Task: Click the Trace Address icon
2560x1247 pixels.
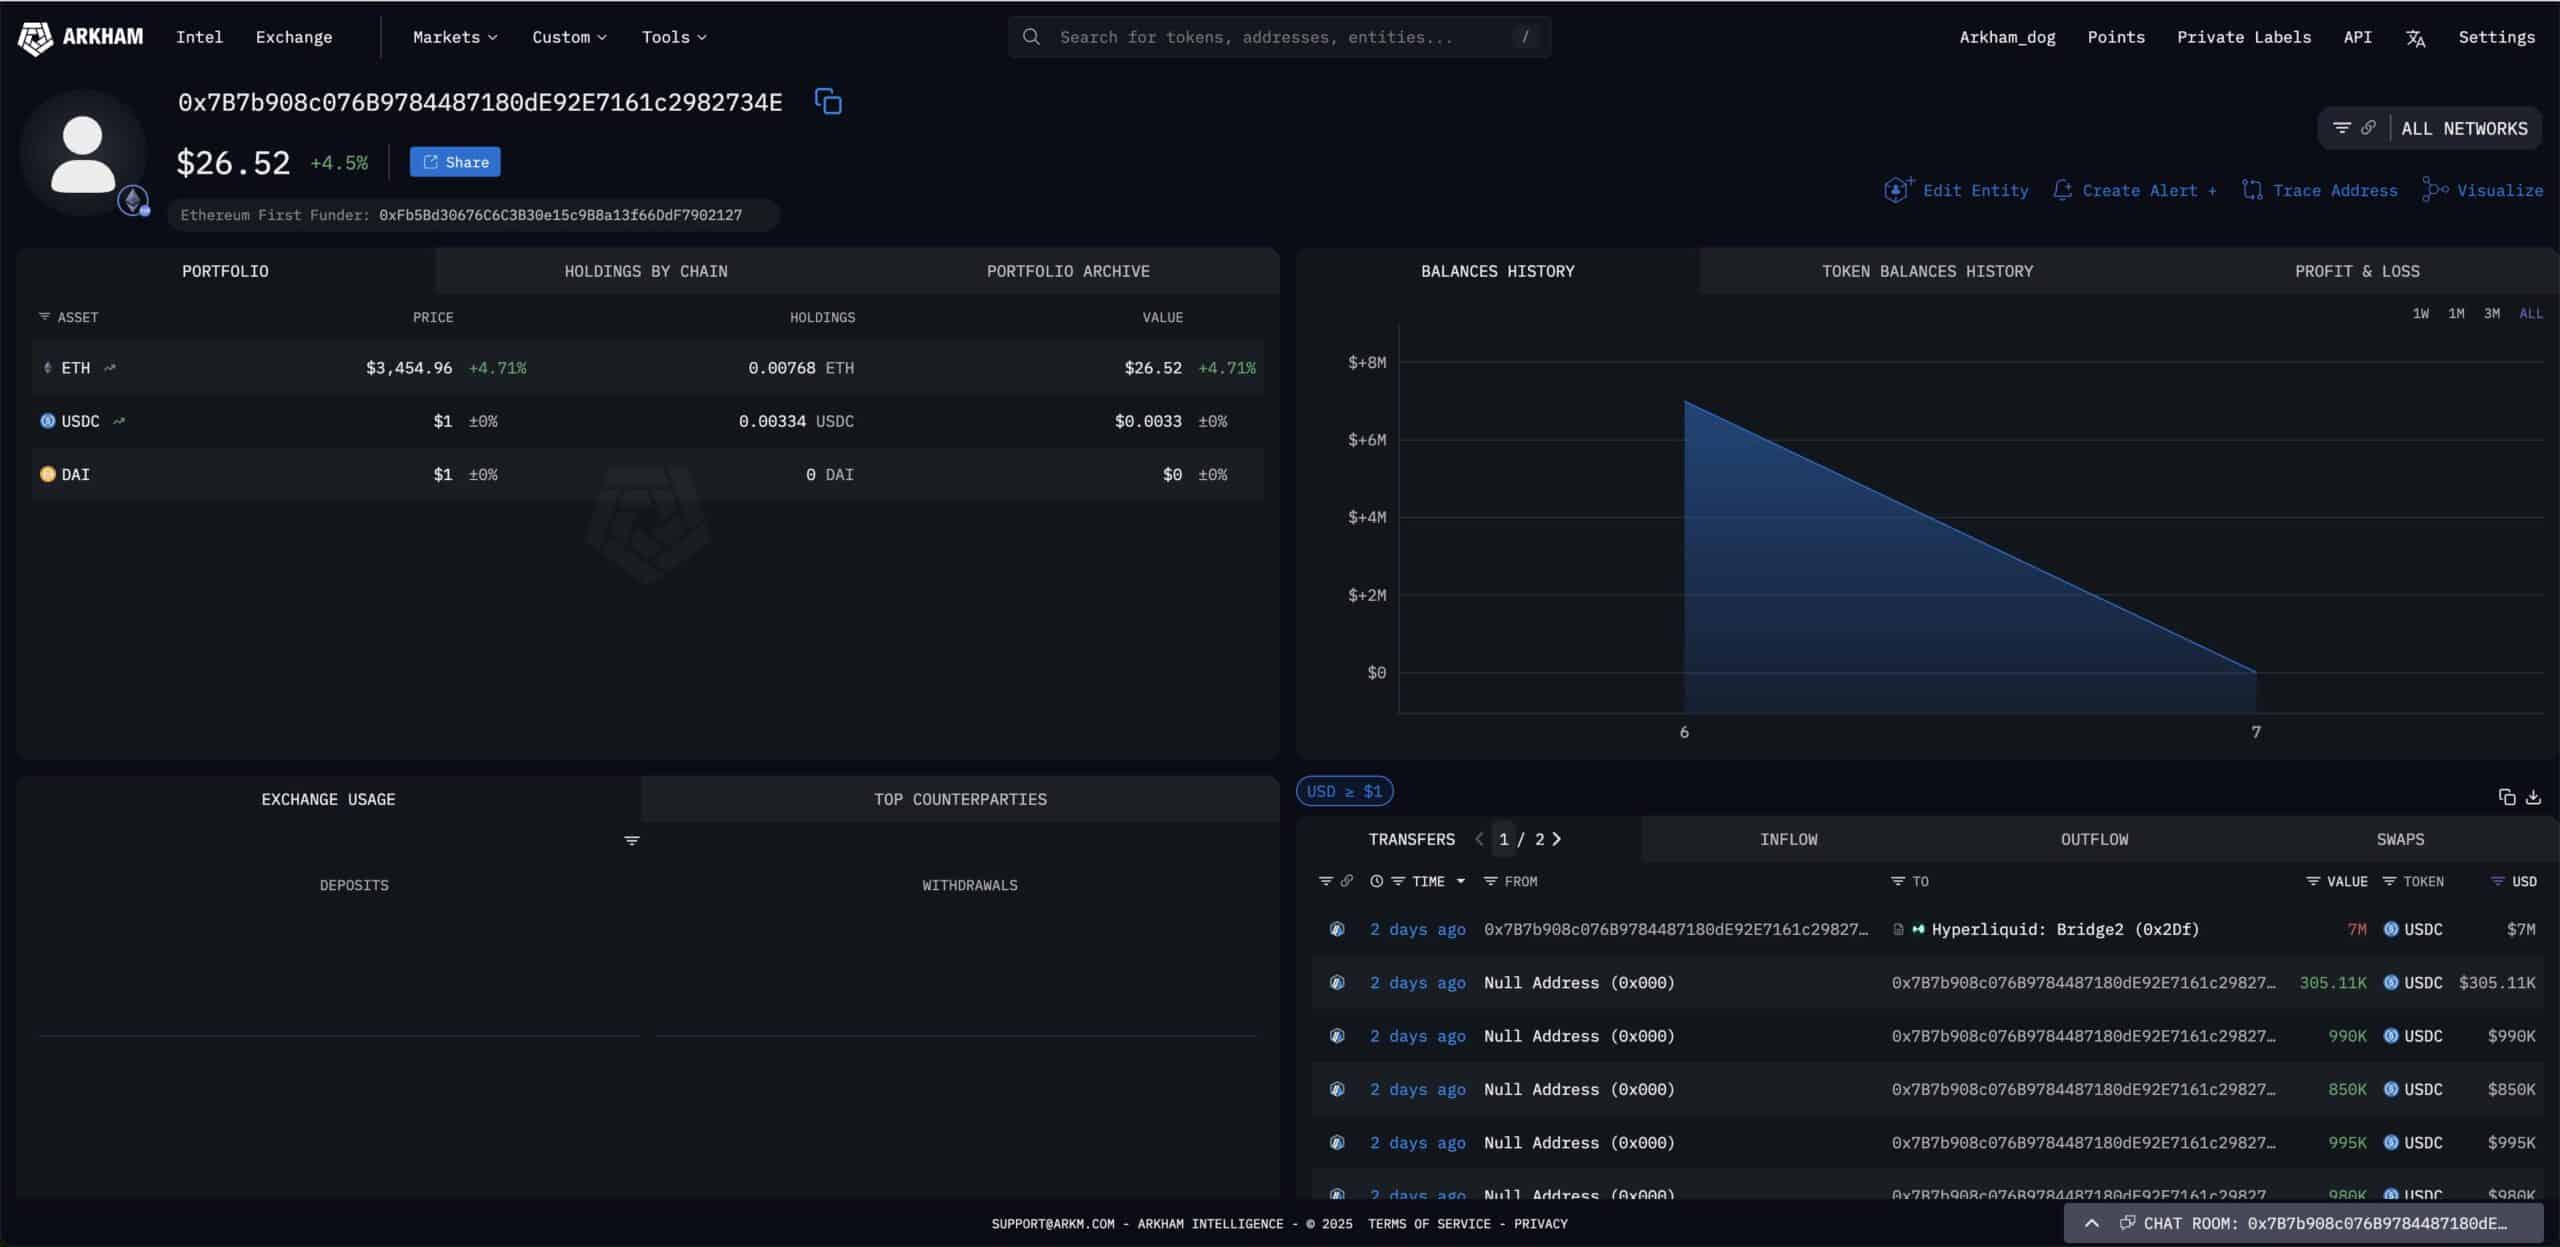Action: [x=2251, y=189]
